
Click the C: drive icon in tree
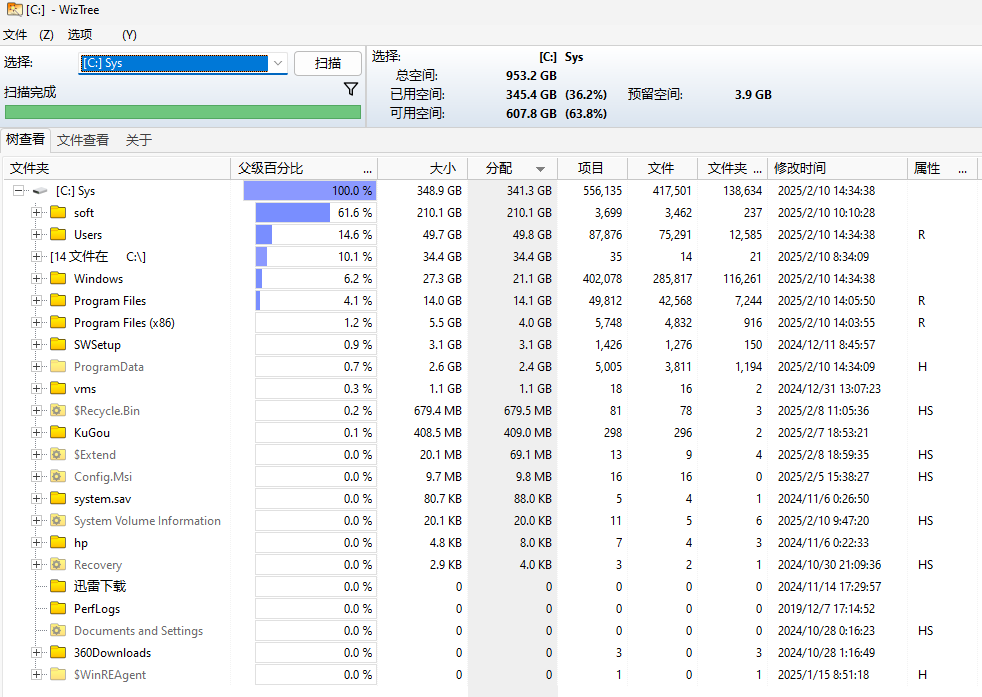click(x=40, y=190)
